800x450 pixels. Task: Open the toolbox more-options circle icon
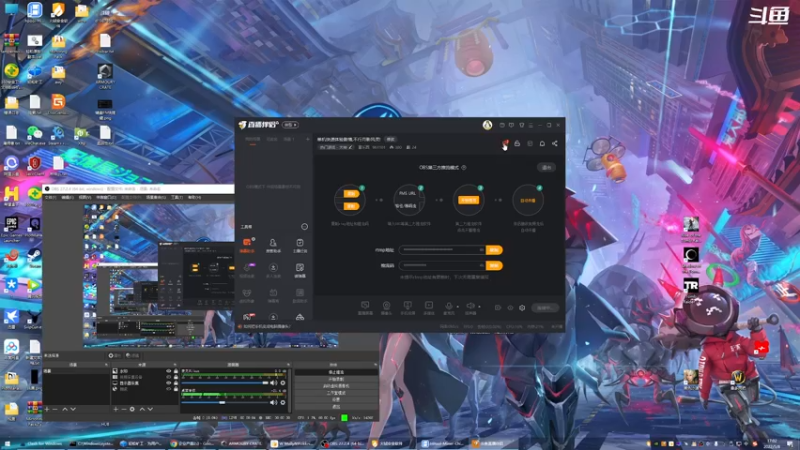coord(305,227)
